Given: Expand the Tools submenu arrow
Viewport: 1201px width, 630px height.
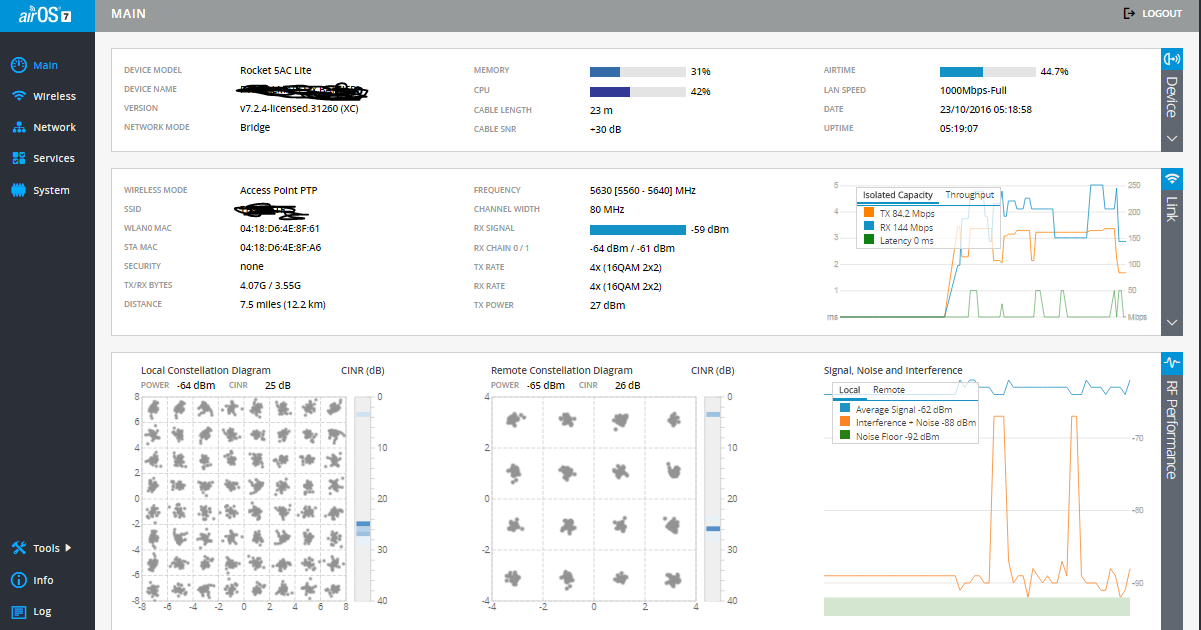Looking at the screenshot, I should click(x=69, y=548).
